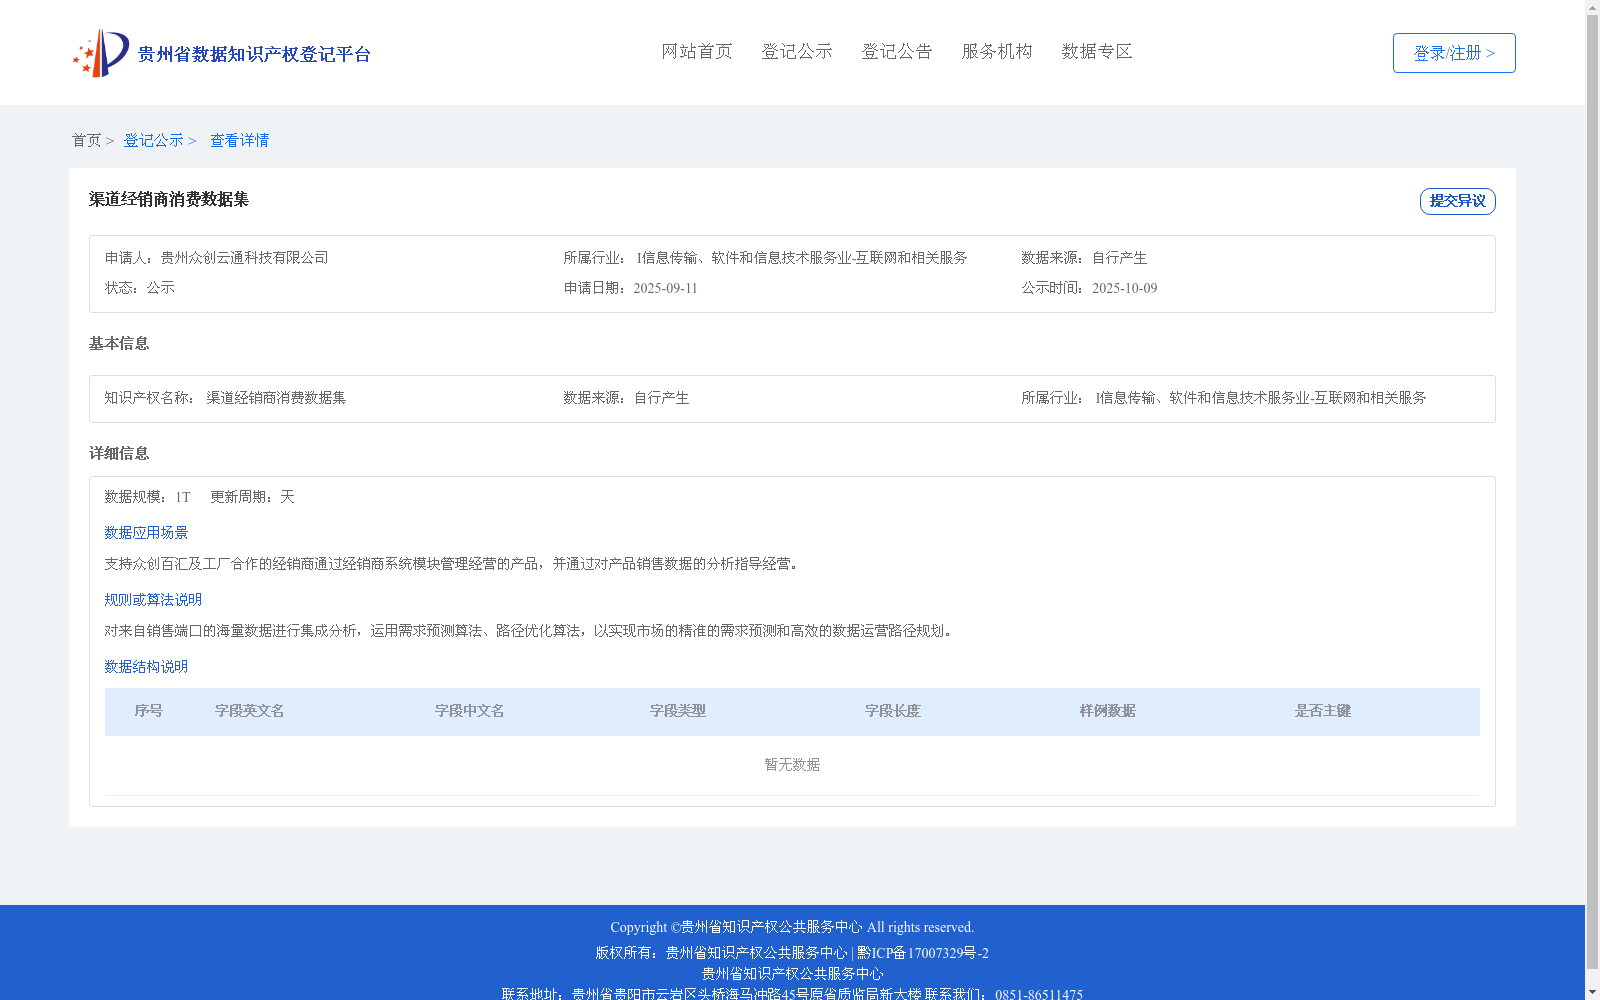Open the 登记公告 navigation menu
1600x1000 pixels.
[897, 51]
